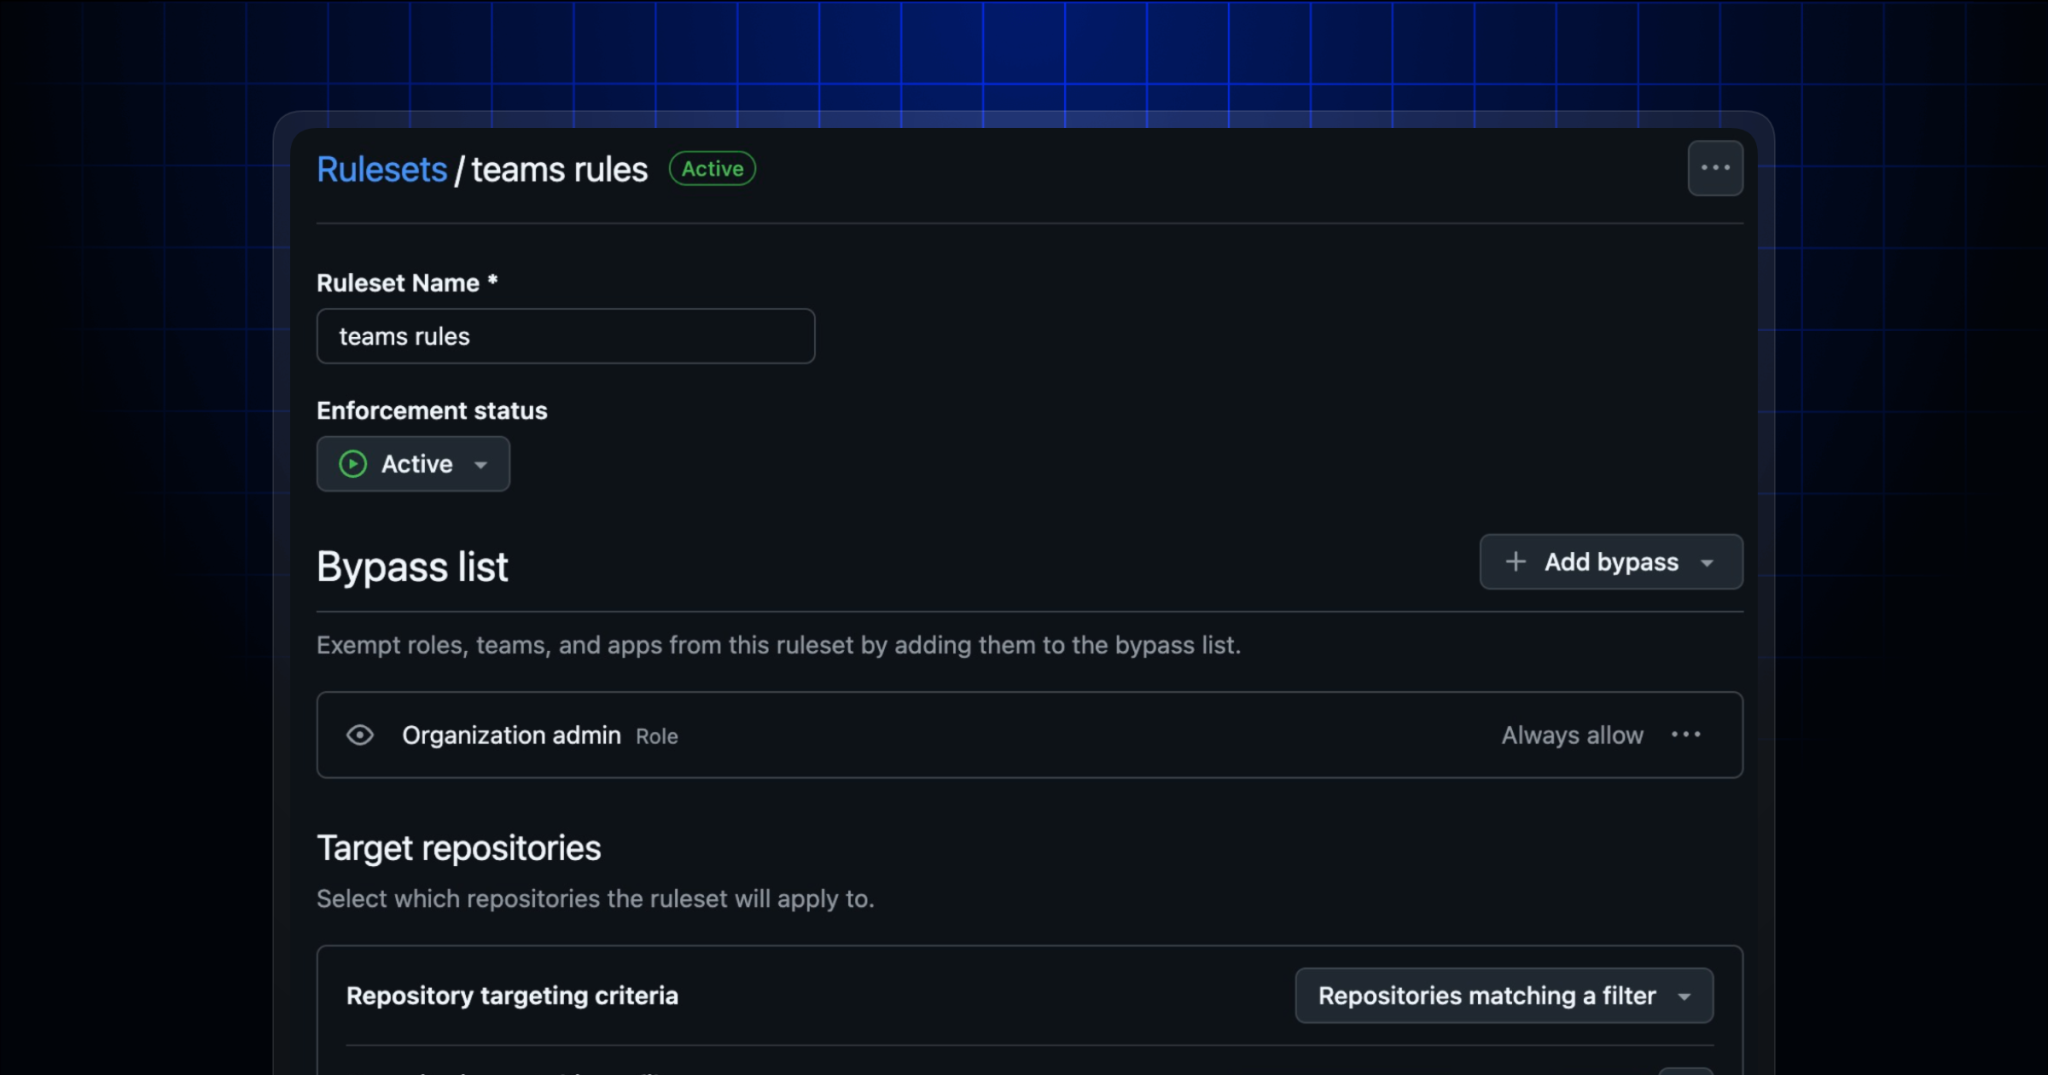Image resolution: width=2048 pixels, height=1075 pixels.
Task: Click the Active status badge next to title
Action: [711, 168]
